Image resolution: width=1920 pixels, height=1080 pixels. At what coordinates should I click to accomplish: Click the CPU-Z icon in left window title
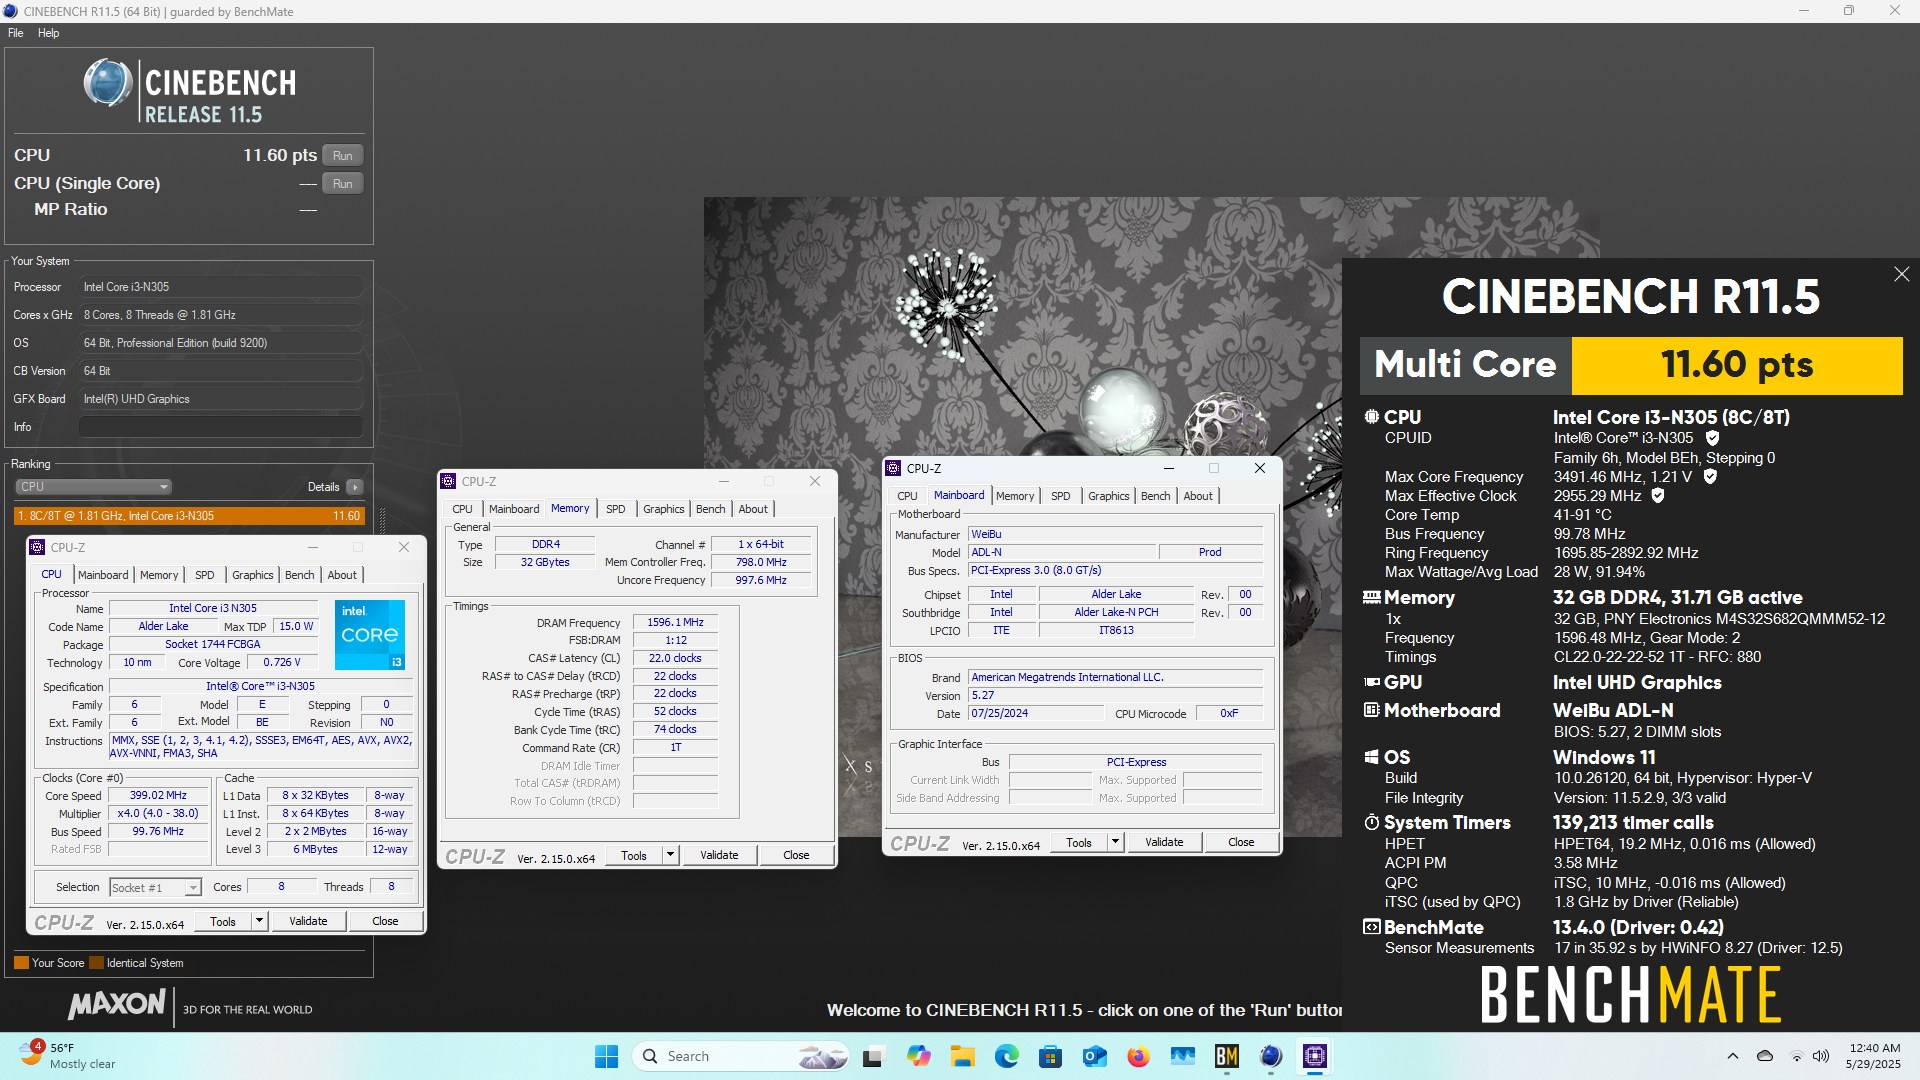point(38,548)
